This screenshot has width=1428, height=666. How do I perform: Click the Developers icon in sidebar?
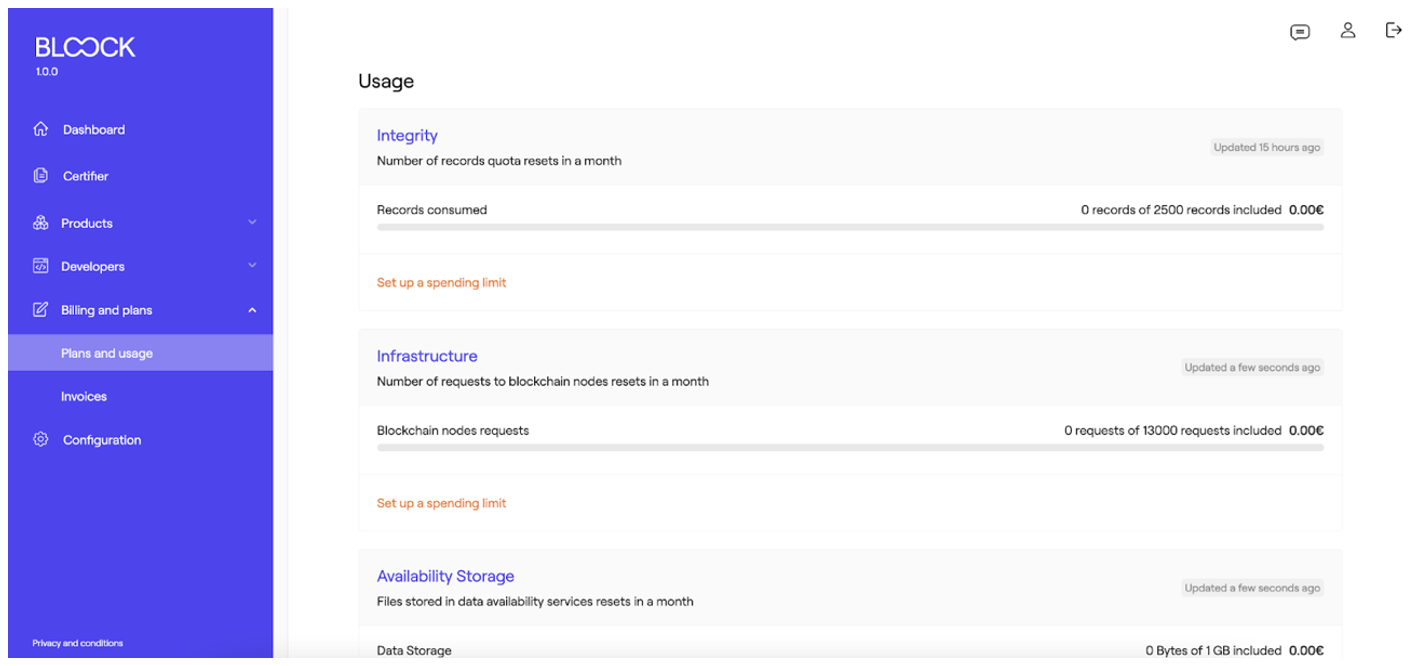[40, 266]
